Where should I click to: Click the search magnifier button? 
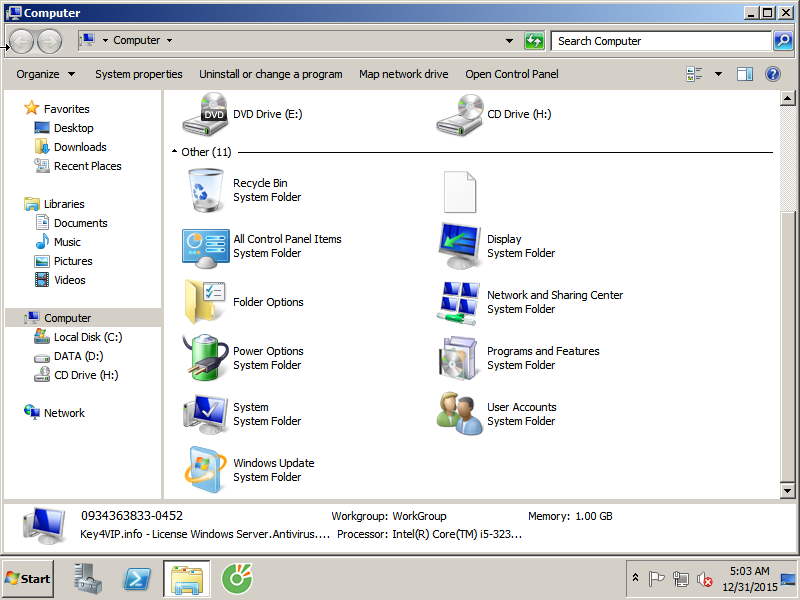[783, 40]
